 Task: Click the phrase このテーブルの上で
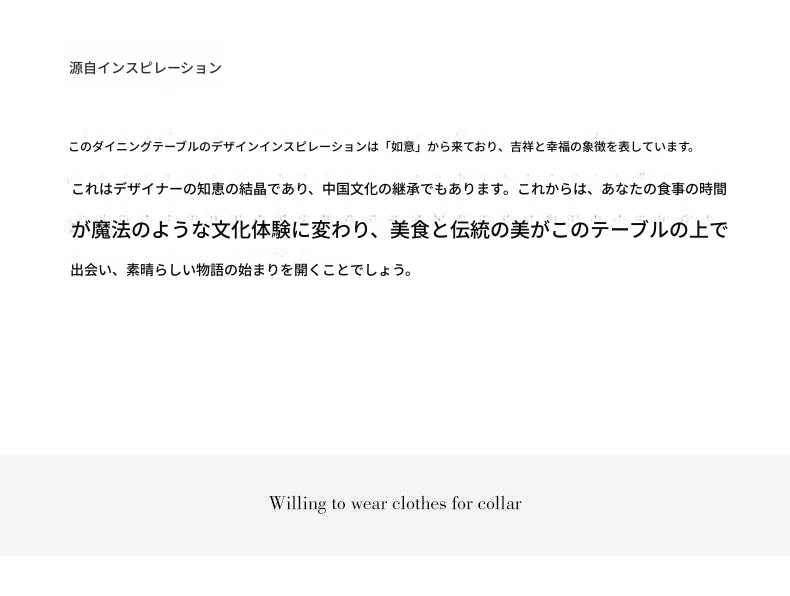pyautogui.click(x=639, y=230)
